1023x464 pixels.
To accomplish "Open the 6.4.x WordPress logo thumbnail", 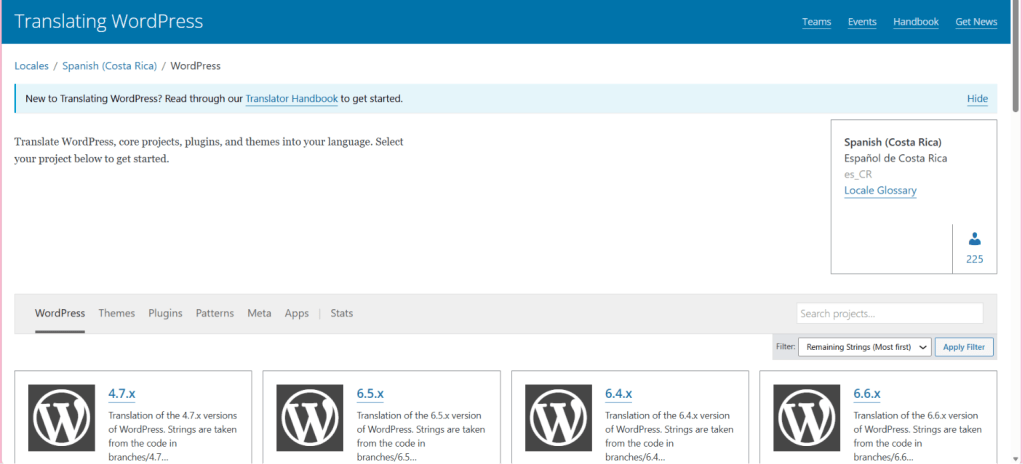I will point(558,418).
